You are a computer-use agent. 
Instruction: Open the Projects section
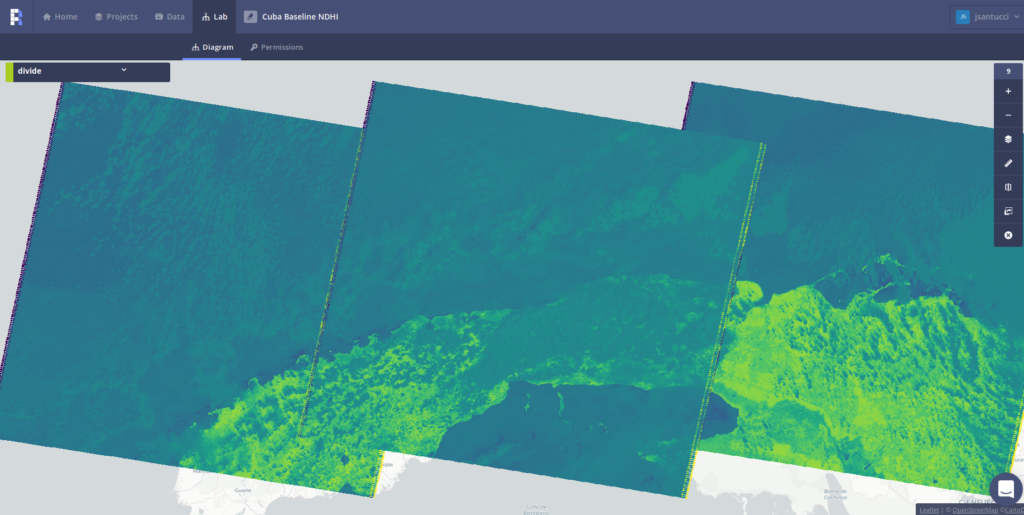116,17
